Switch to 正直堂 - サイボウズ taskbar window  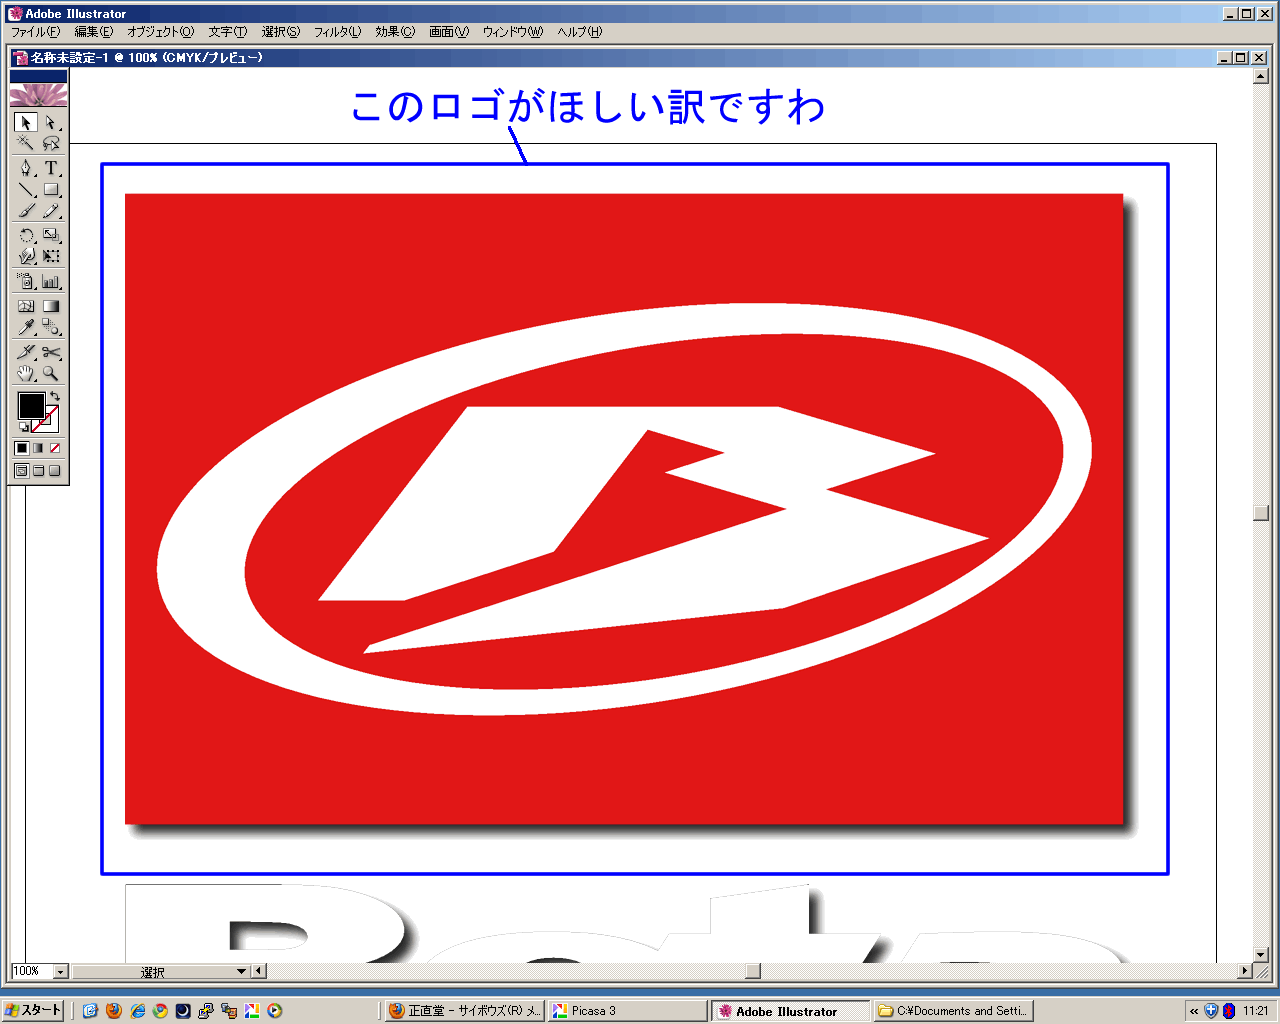coord(465,1011)
